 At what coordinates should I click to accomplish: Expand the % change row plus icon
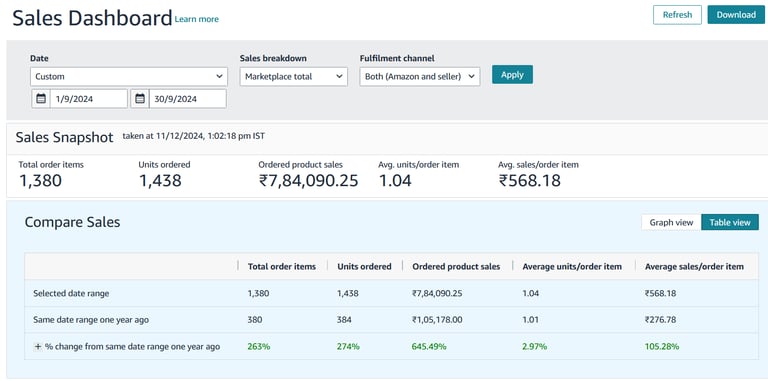[37, 347]
